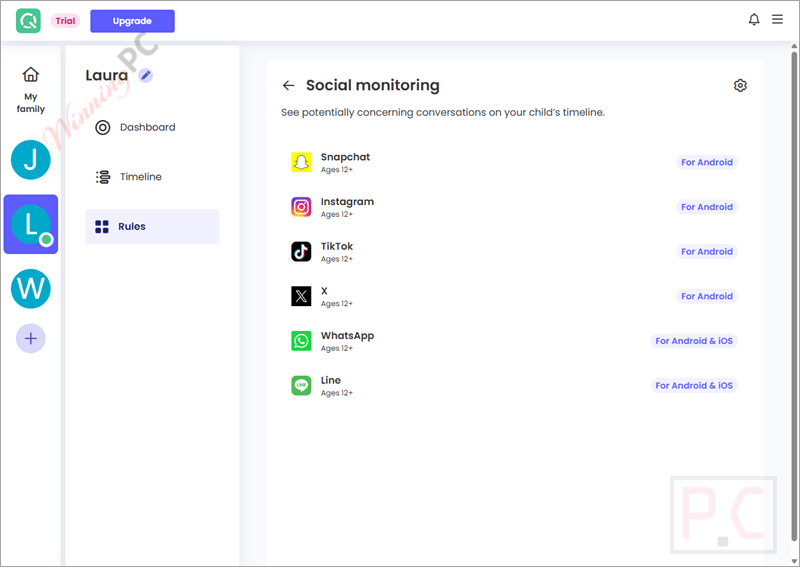Click TikTok's For Android tag
Image resolution: width=800 pixels, height=567 pixels.
coord(707,252)
